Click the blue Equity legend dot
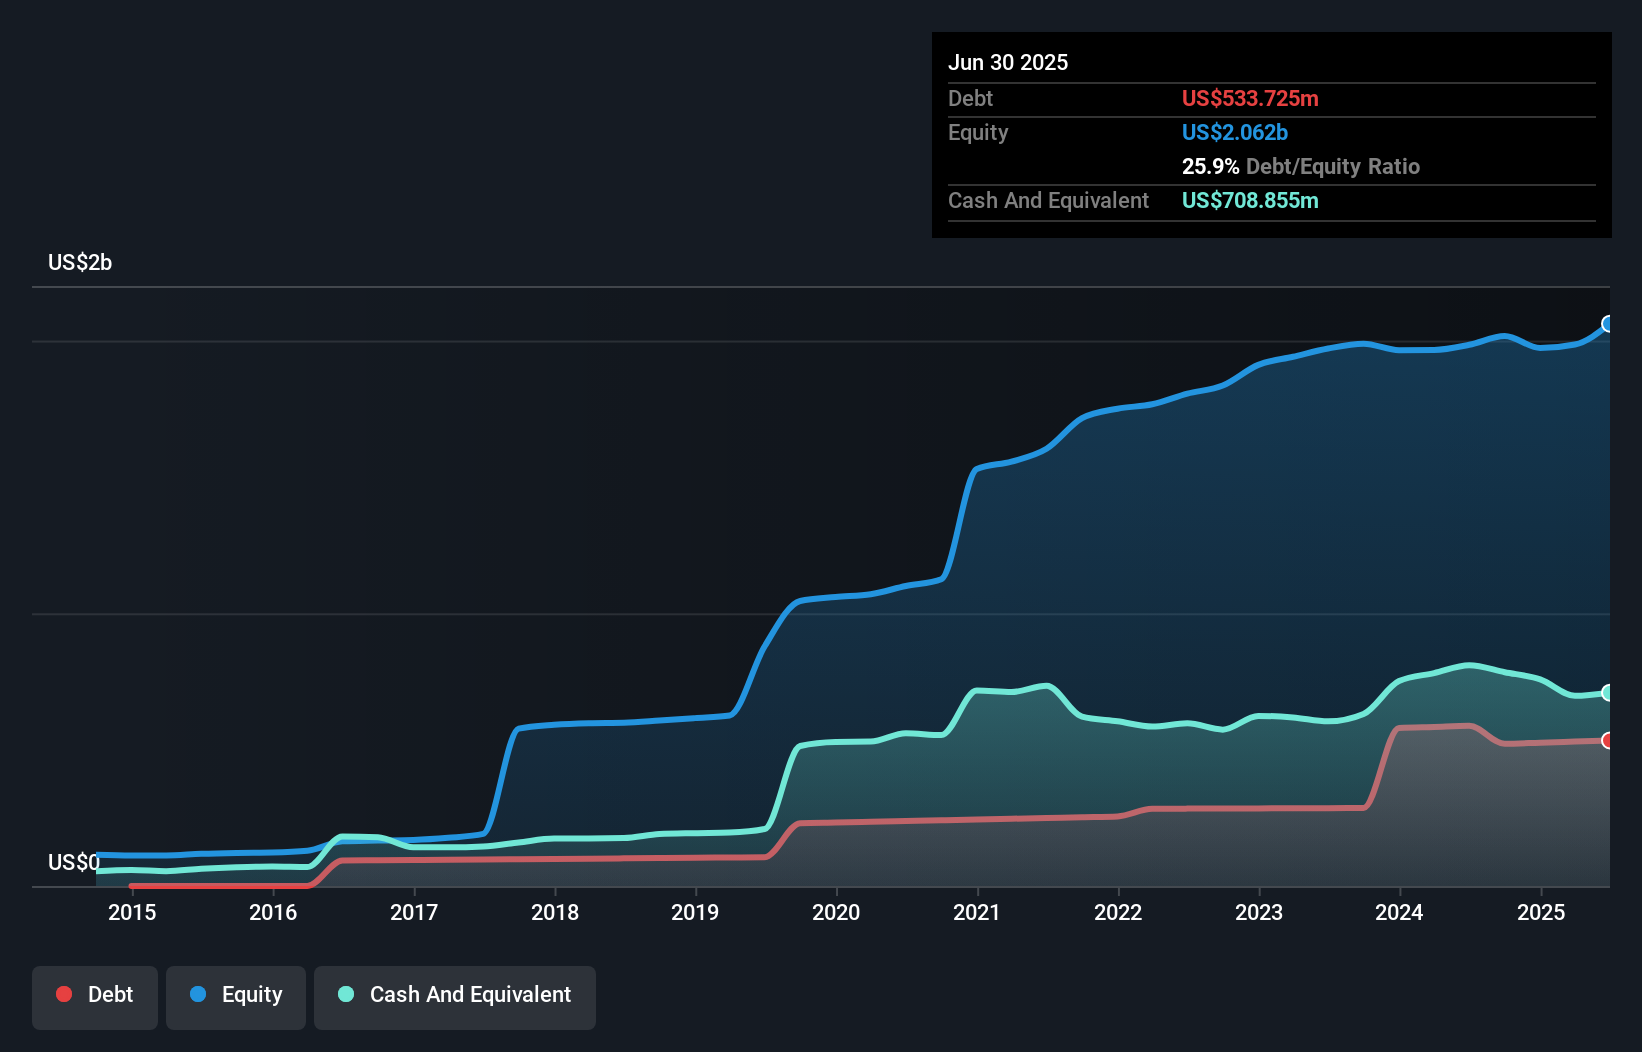The image size is (1642, 1052). [204, 994]
